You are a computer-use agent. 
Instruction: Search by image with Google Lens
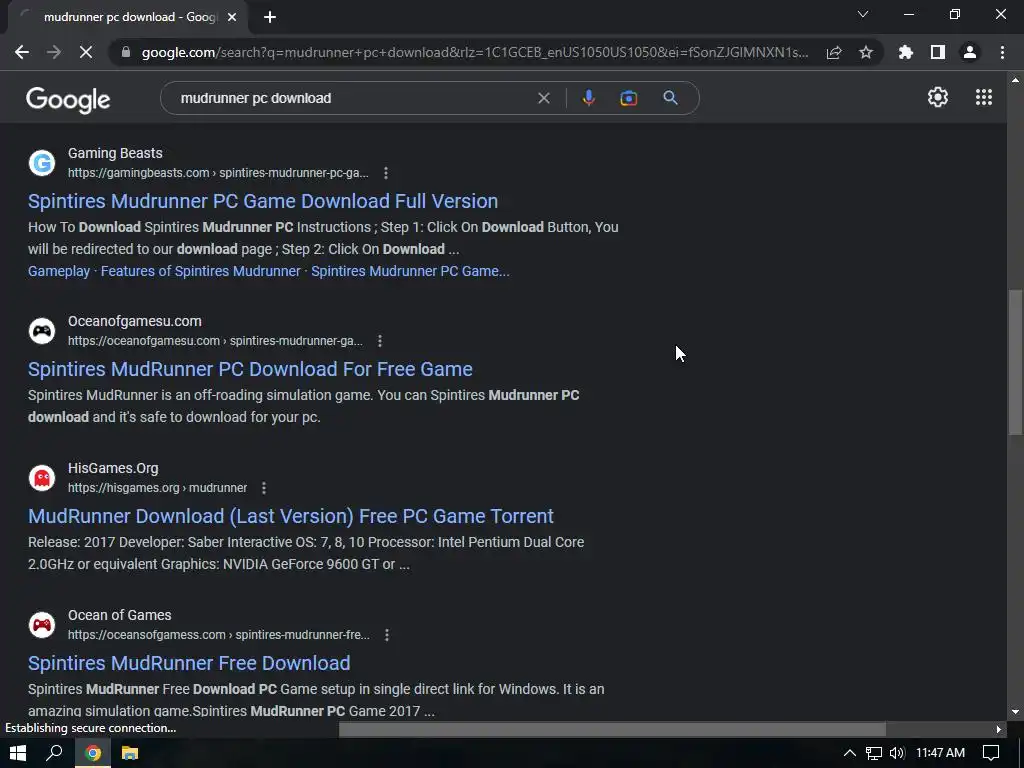pyautogui.click(x=628, y=98)
